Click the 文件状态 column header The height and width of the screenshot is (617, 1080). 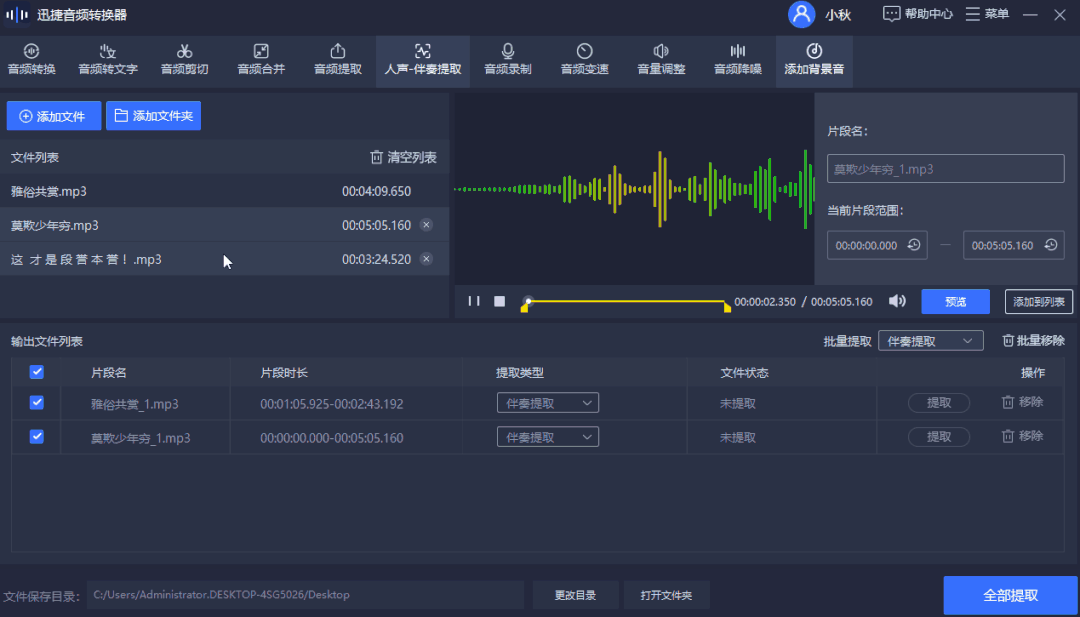[x=745, y=373]
